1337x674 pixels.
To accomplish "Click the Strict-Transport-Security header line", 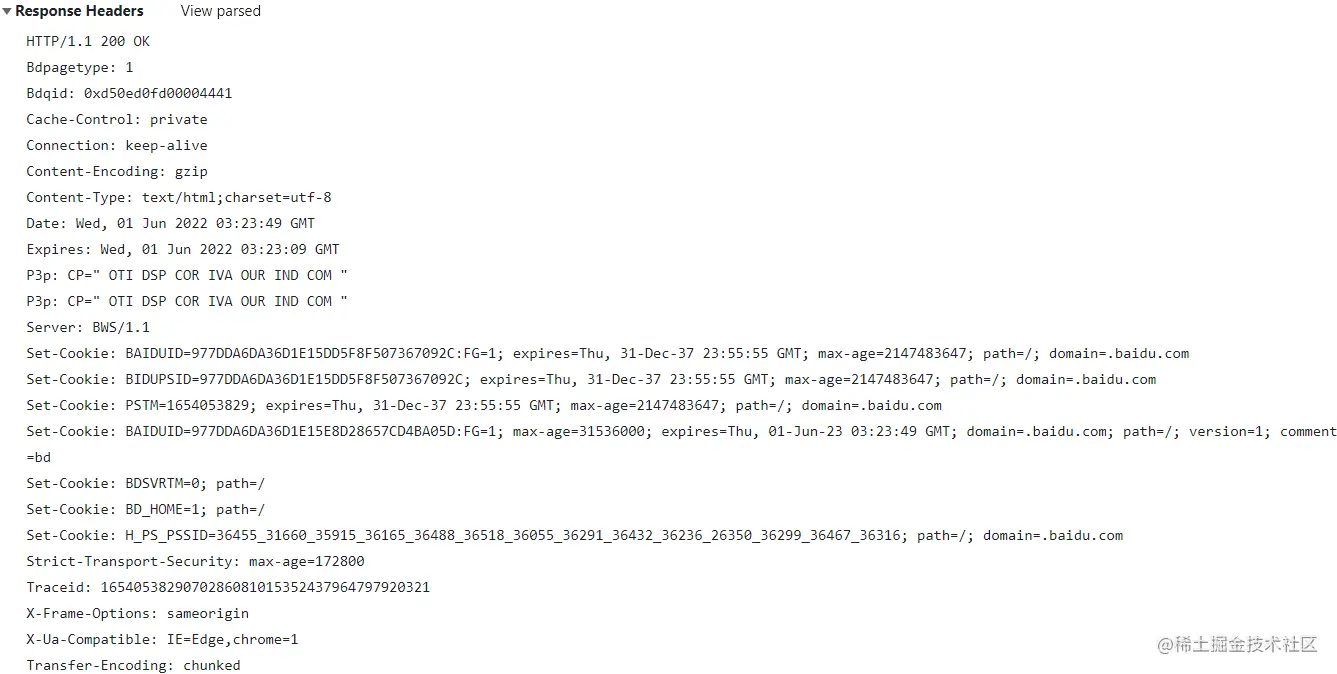I will [195, 561].
